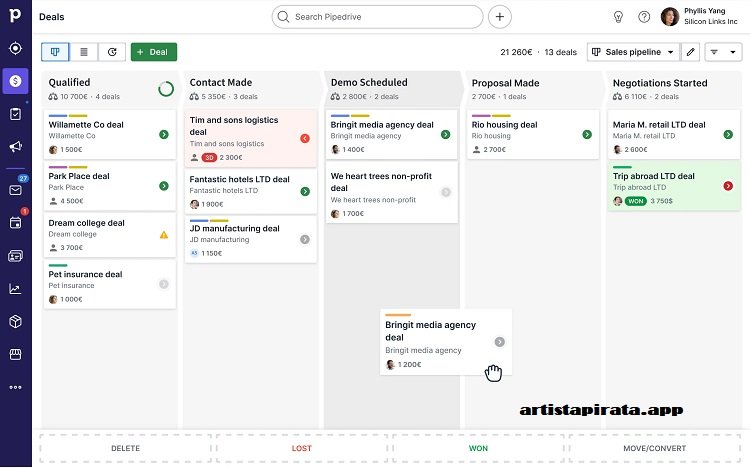Viewport: 750px width, 468px height.
Task: Click red overdue arrow on Tim and sons deal
Action: [x=305, y=138]
